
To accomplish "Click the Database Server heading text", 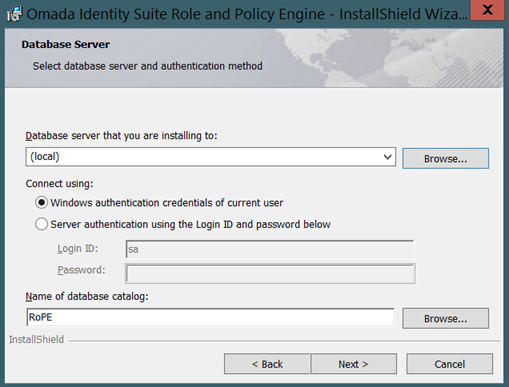I will click(x=66, y=44).
